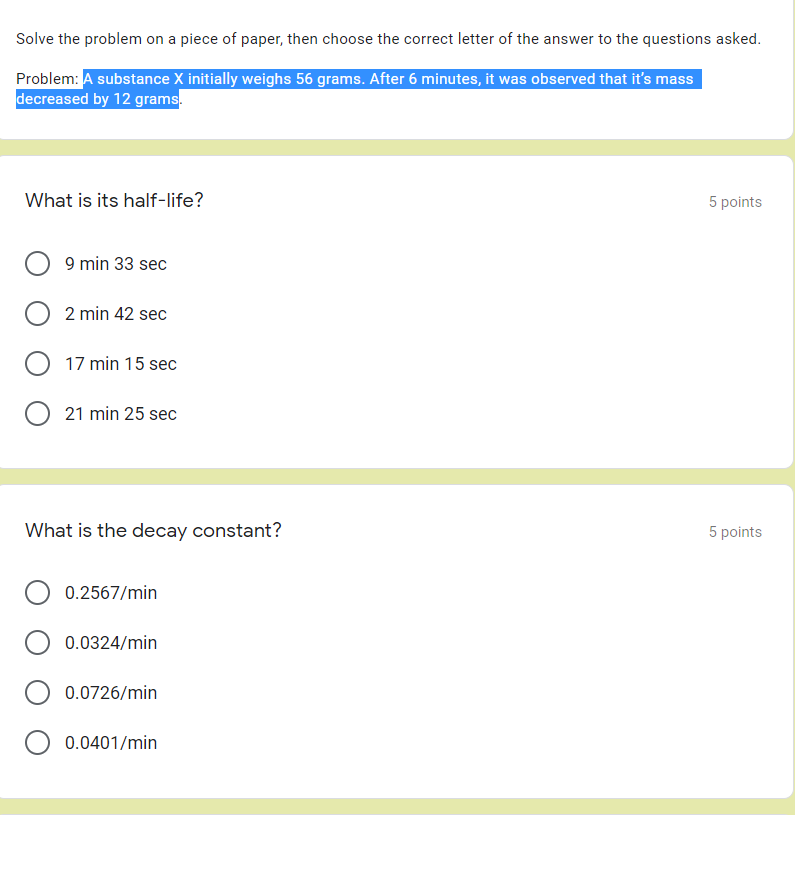Choose the 0.0324/min decay constant option
The height and width of the screenshot is (883, 795).
pyautogui.click(x=110, y=642)
